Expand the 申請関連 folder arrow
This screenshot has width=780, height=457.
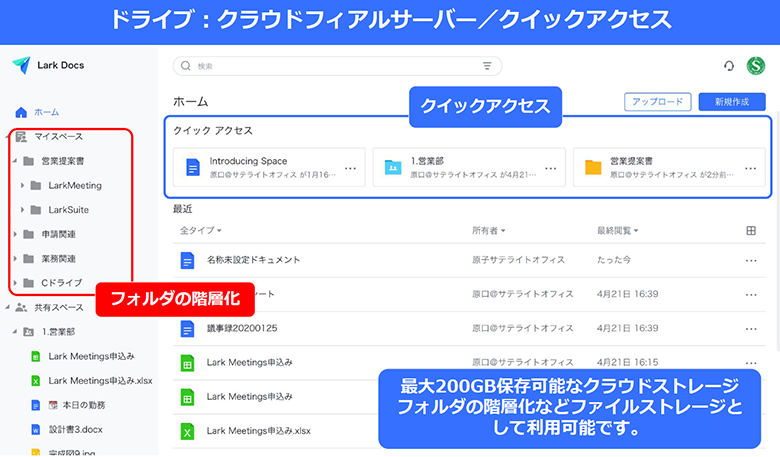click(15, 234)
